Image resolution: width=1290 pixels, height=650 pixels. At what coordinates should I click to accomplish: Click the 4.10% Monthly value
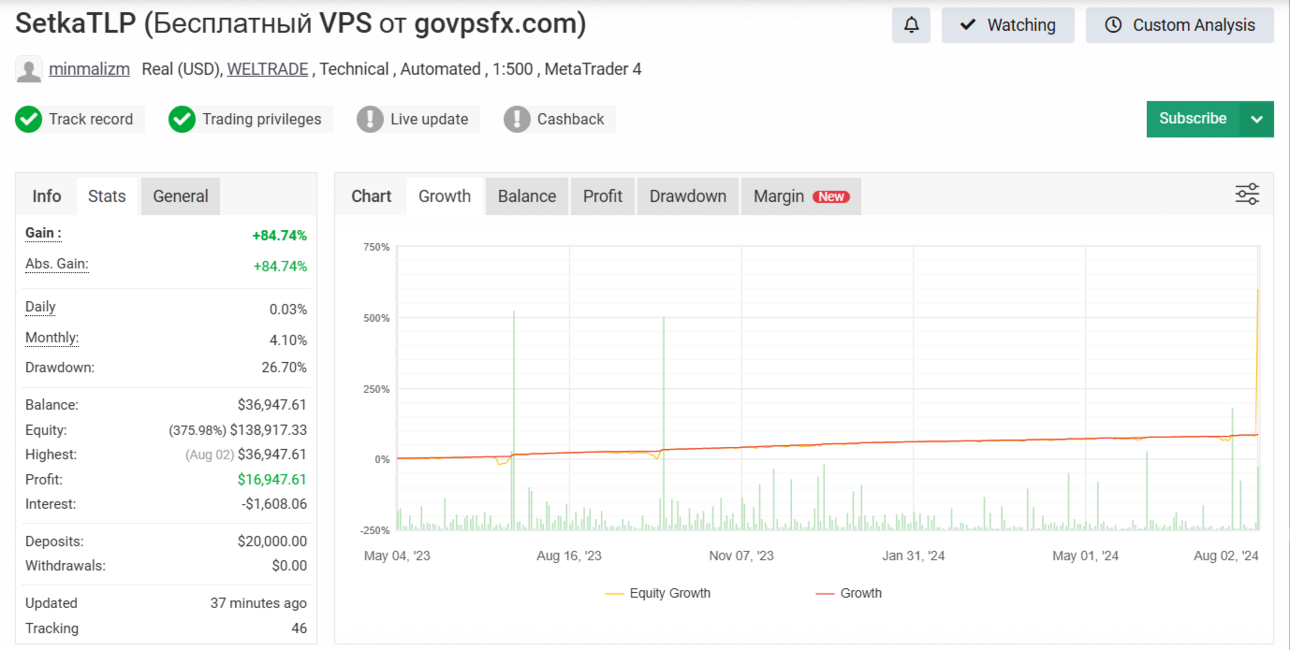(x=288, y=341)
